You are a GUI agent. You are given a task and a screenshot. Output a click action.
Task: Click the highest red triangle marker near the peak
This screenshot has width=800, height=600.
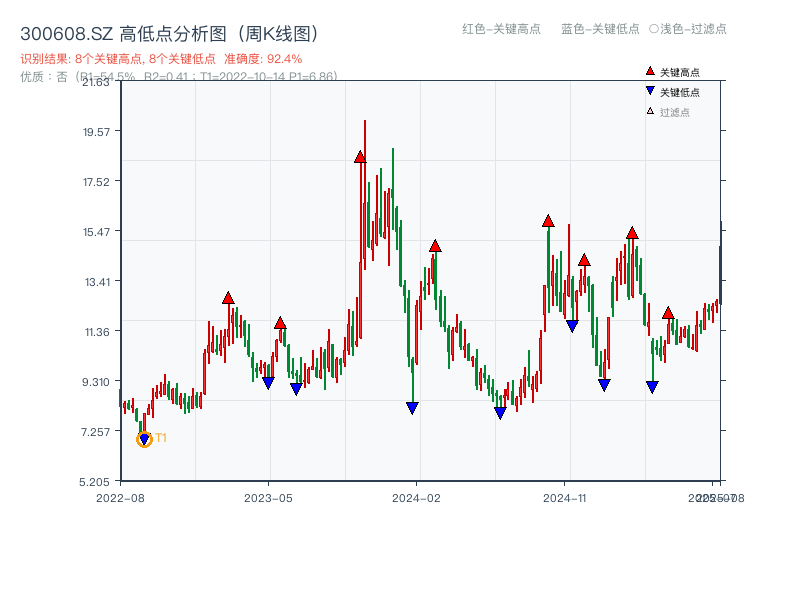tap(362, 156)
